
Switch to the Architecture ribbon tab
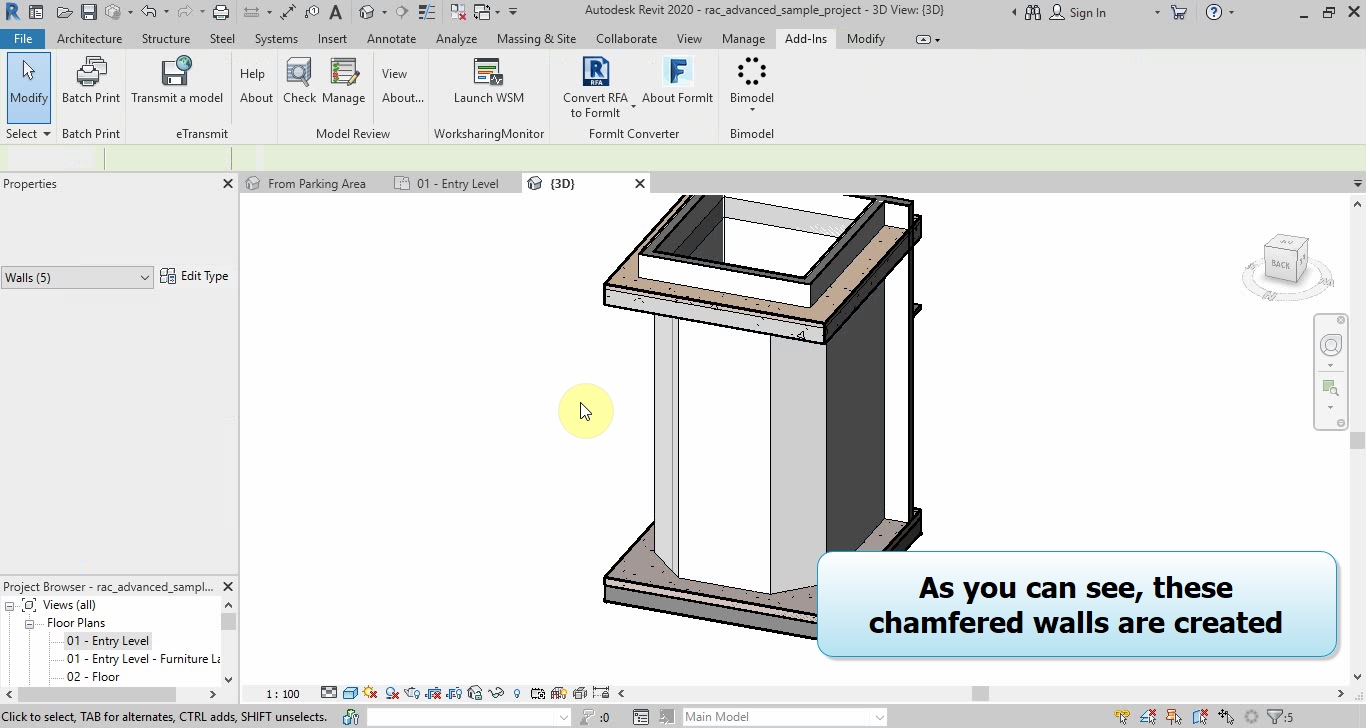coord(89,39)
